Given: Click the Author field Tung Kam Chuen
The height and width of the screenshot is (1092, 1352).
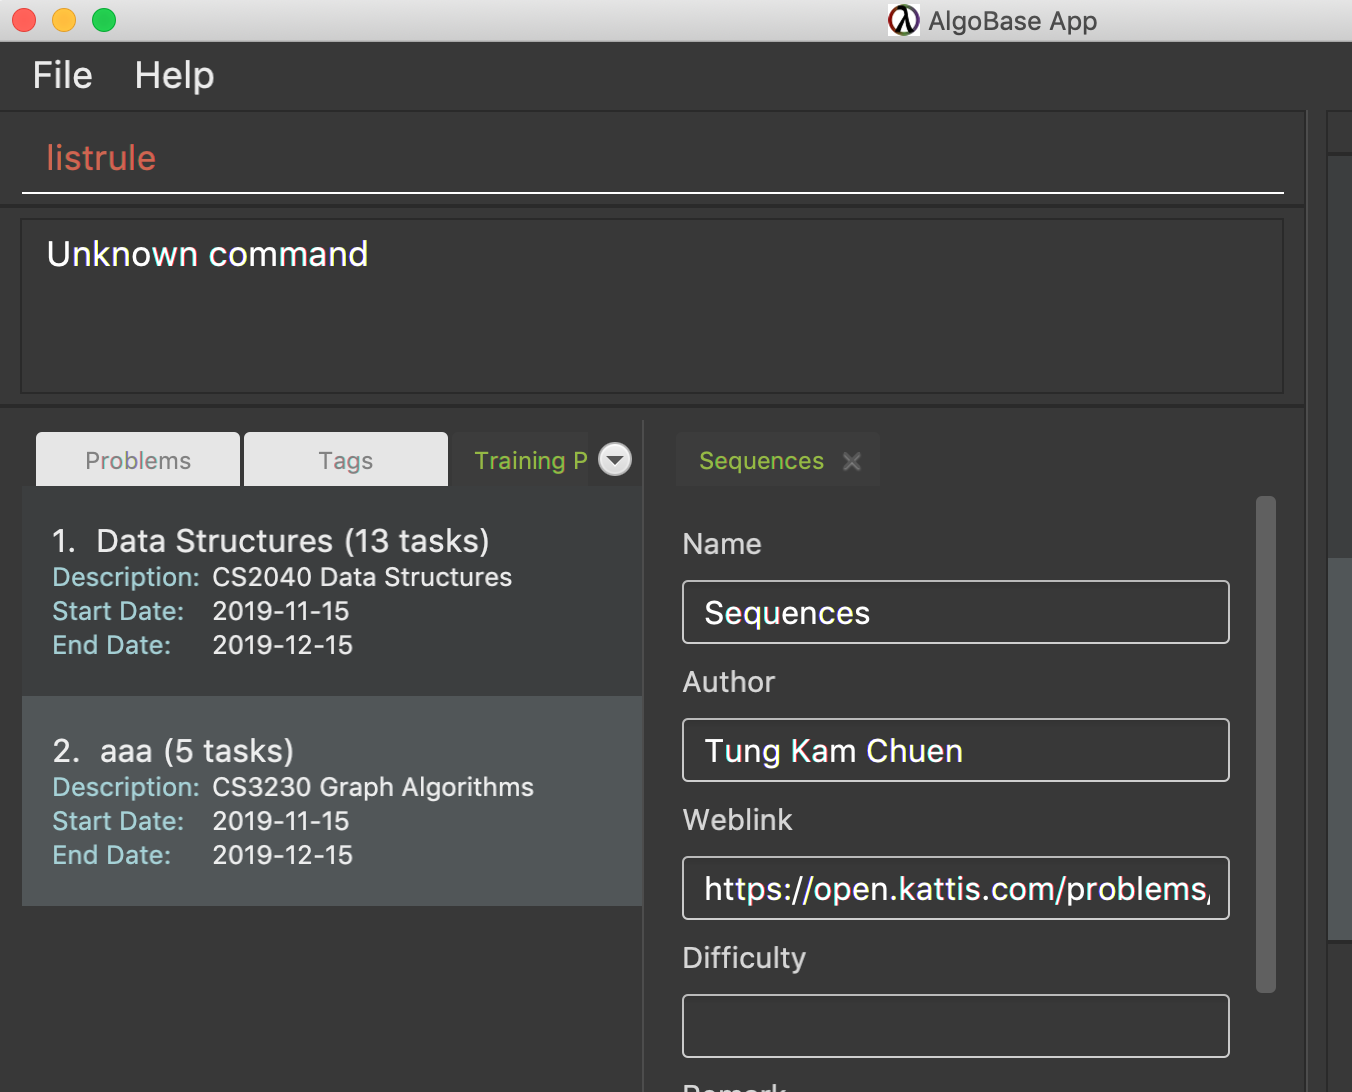Looking at the screenshot, I should pos(956,750).
